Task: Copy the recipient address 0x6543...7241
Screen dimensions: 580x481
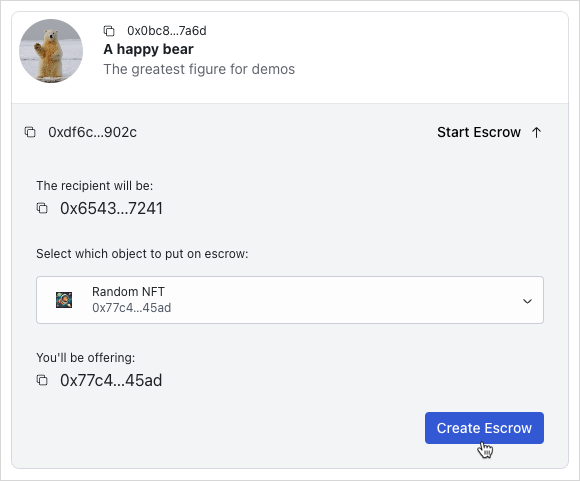Action: click(x=42, y=208)
